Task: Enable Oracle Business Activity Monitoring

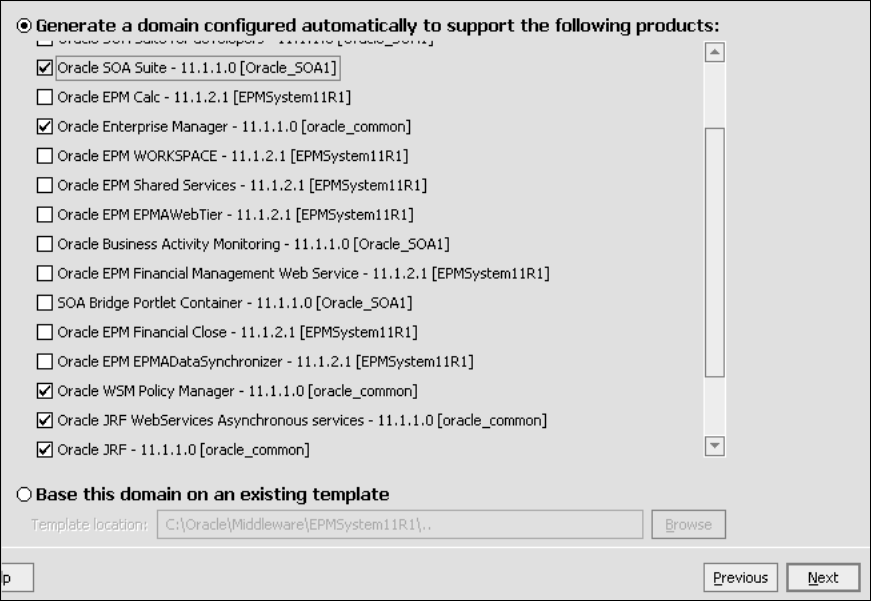Action: [43, 244]
